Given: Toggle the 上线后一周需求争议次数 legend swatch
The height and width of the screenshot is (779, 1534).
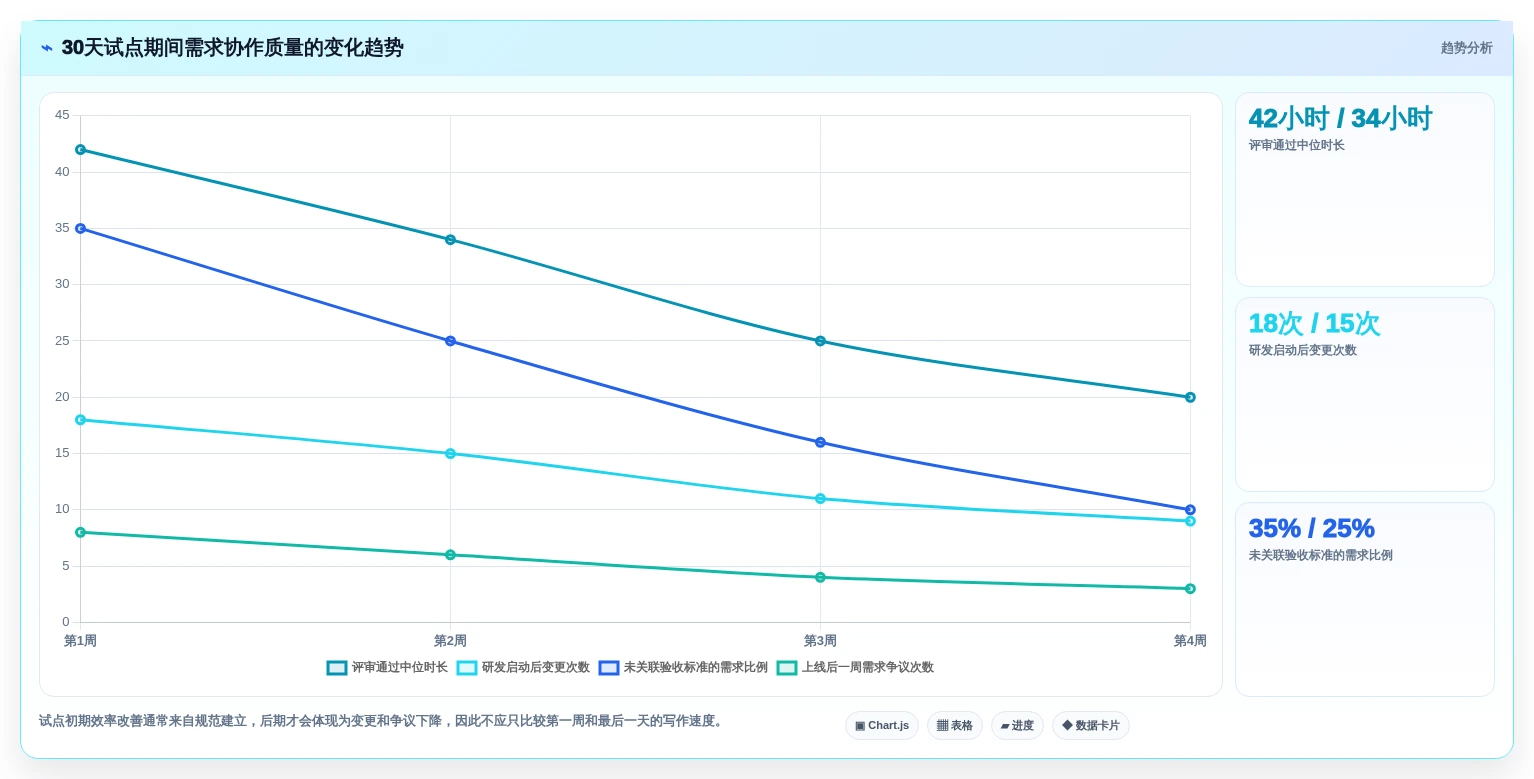Looking at the screenshot, I should 787,668.
